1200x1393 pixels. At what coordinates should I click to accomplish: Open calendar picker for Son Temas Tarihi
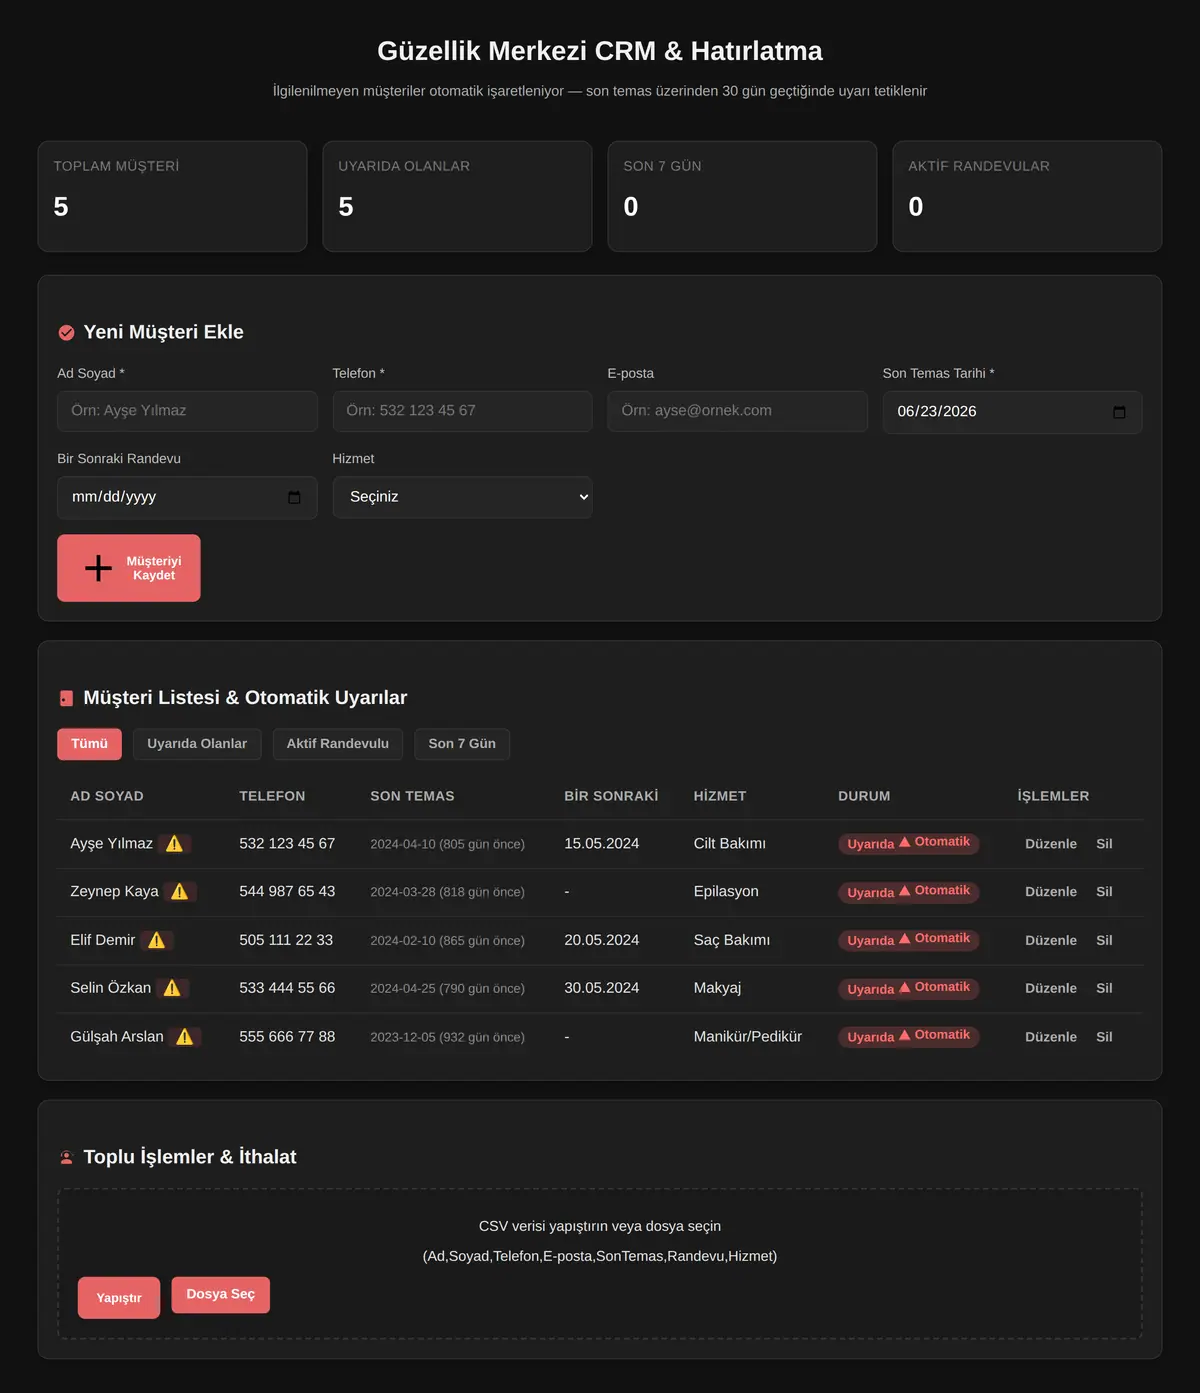coord(1119,412)
